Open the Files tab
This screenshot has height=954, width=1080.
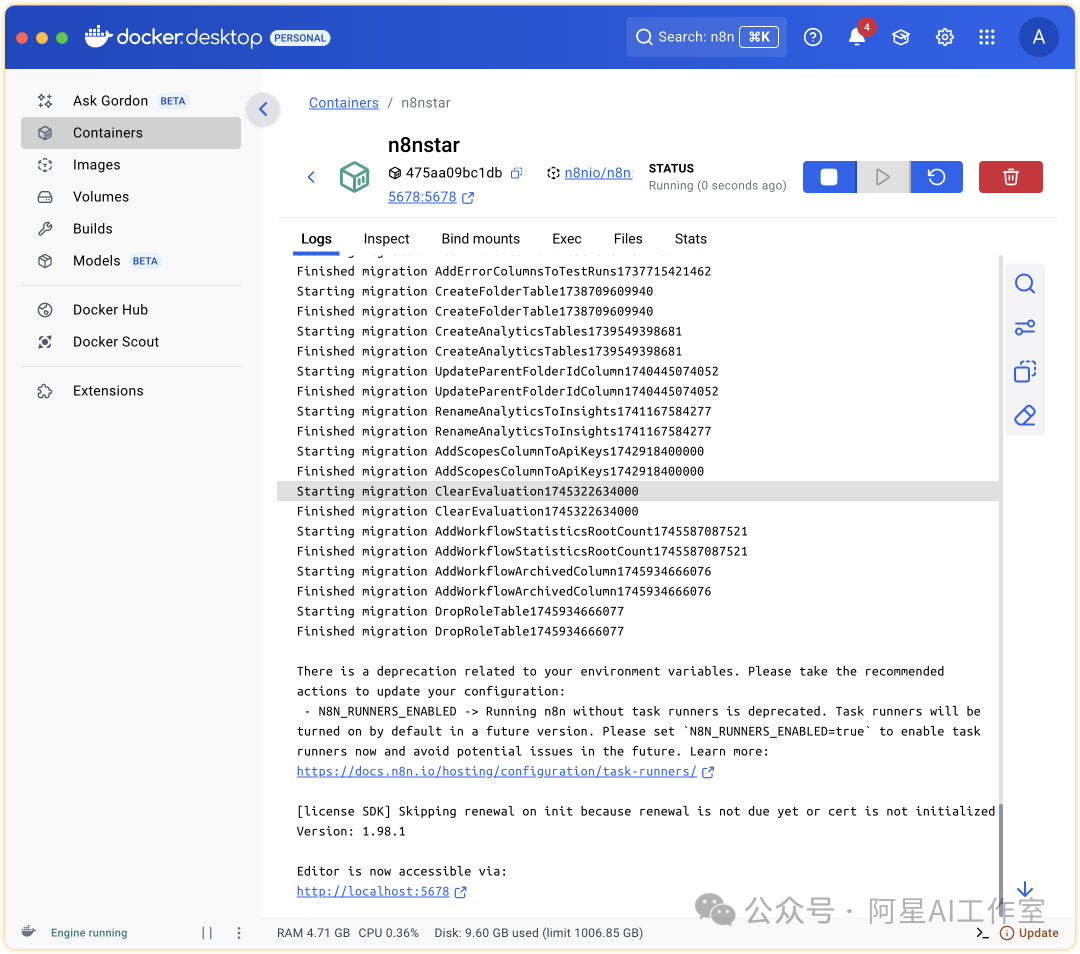pyautogui.click(x=628, y=239)
